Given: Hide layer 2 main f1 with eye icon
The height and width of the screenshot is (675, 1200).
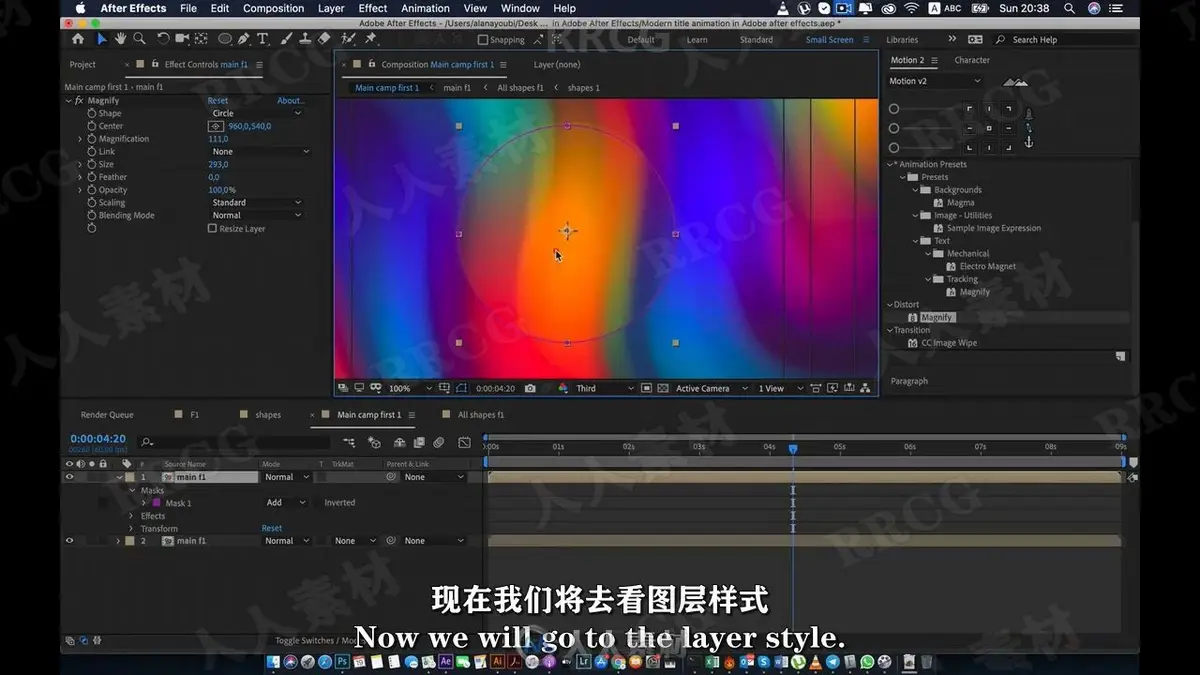Looking at the screenshot, I should tap(69, 541).
